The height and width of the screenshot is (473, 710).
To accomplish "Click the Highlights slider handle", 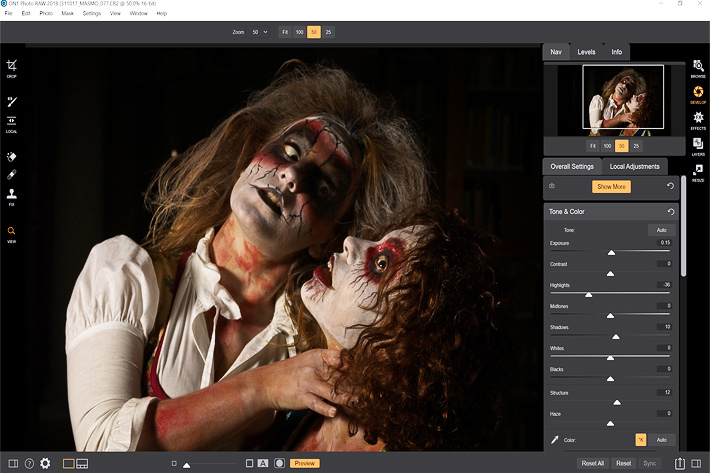I will [588, 295].
